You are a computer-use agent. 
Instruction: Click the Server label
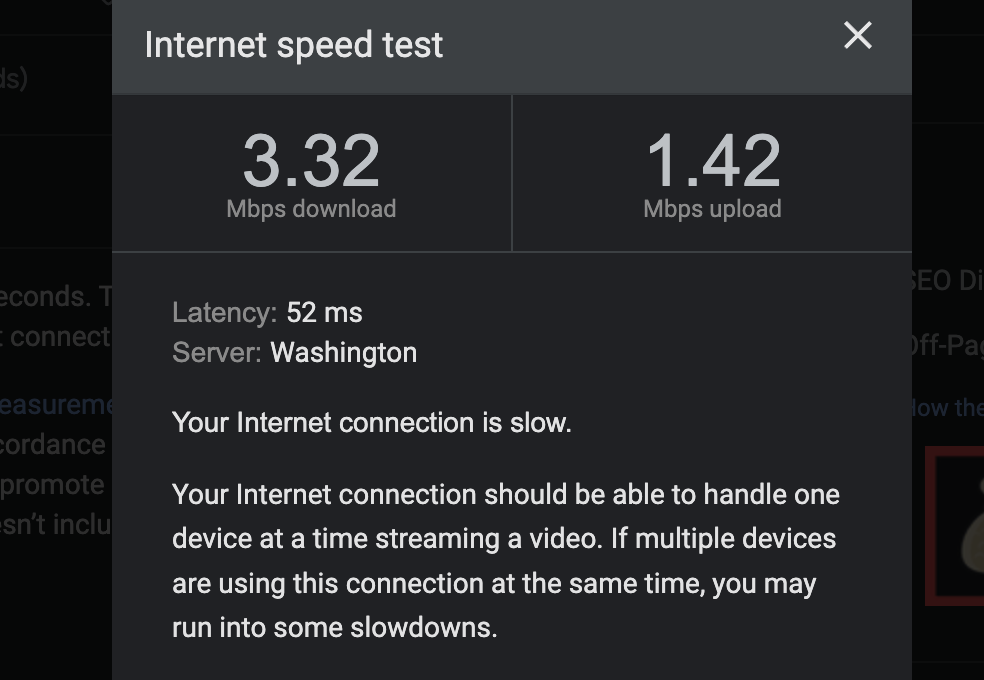click(217, 353)
